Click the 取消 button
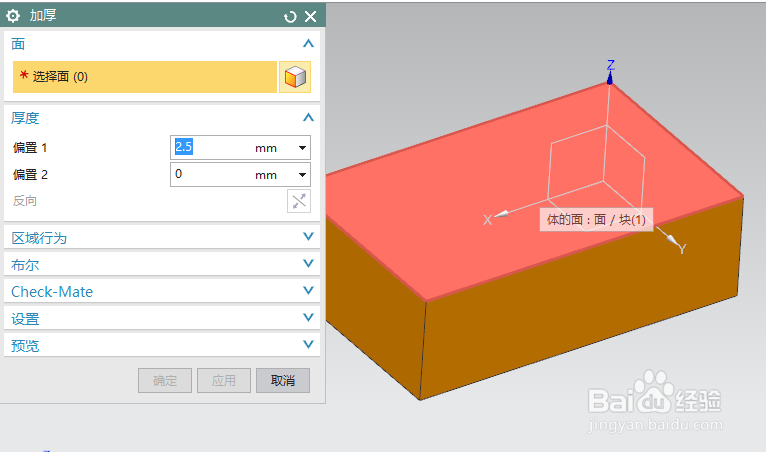The height and width of the screenshot is (452, 766). [x=283, y=381]
